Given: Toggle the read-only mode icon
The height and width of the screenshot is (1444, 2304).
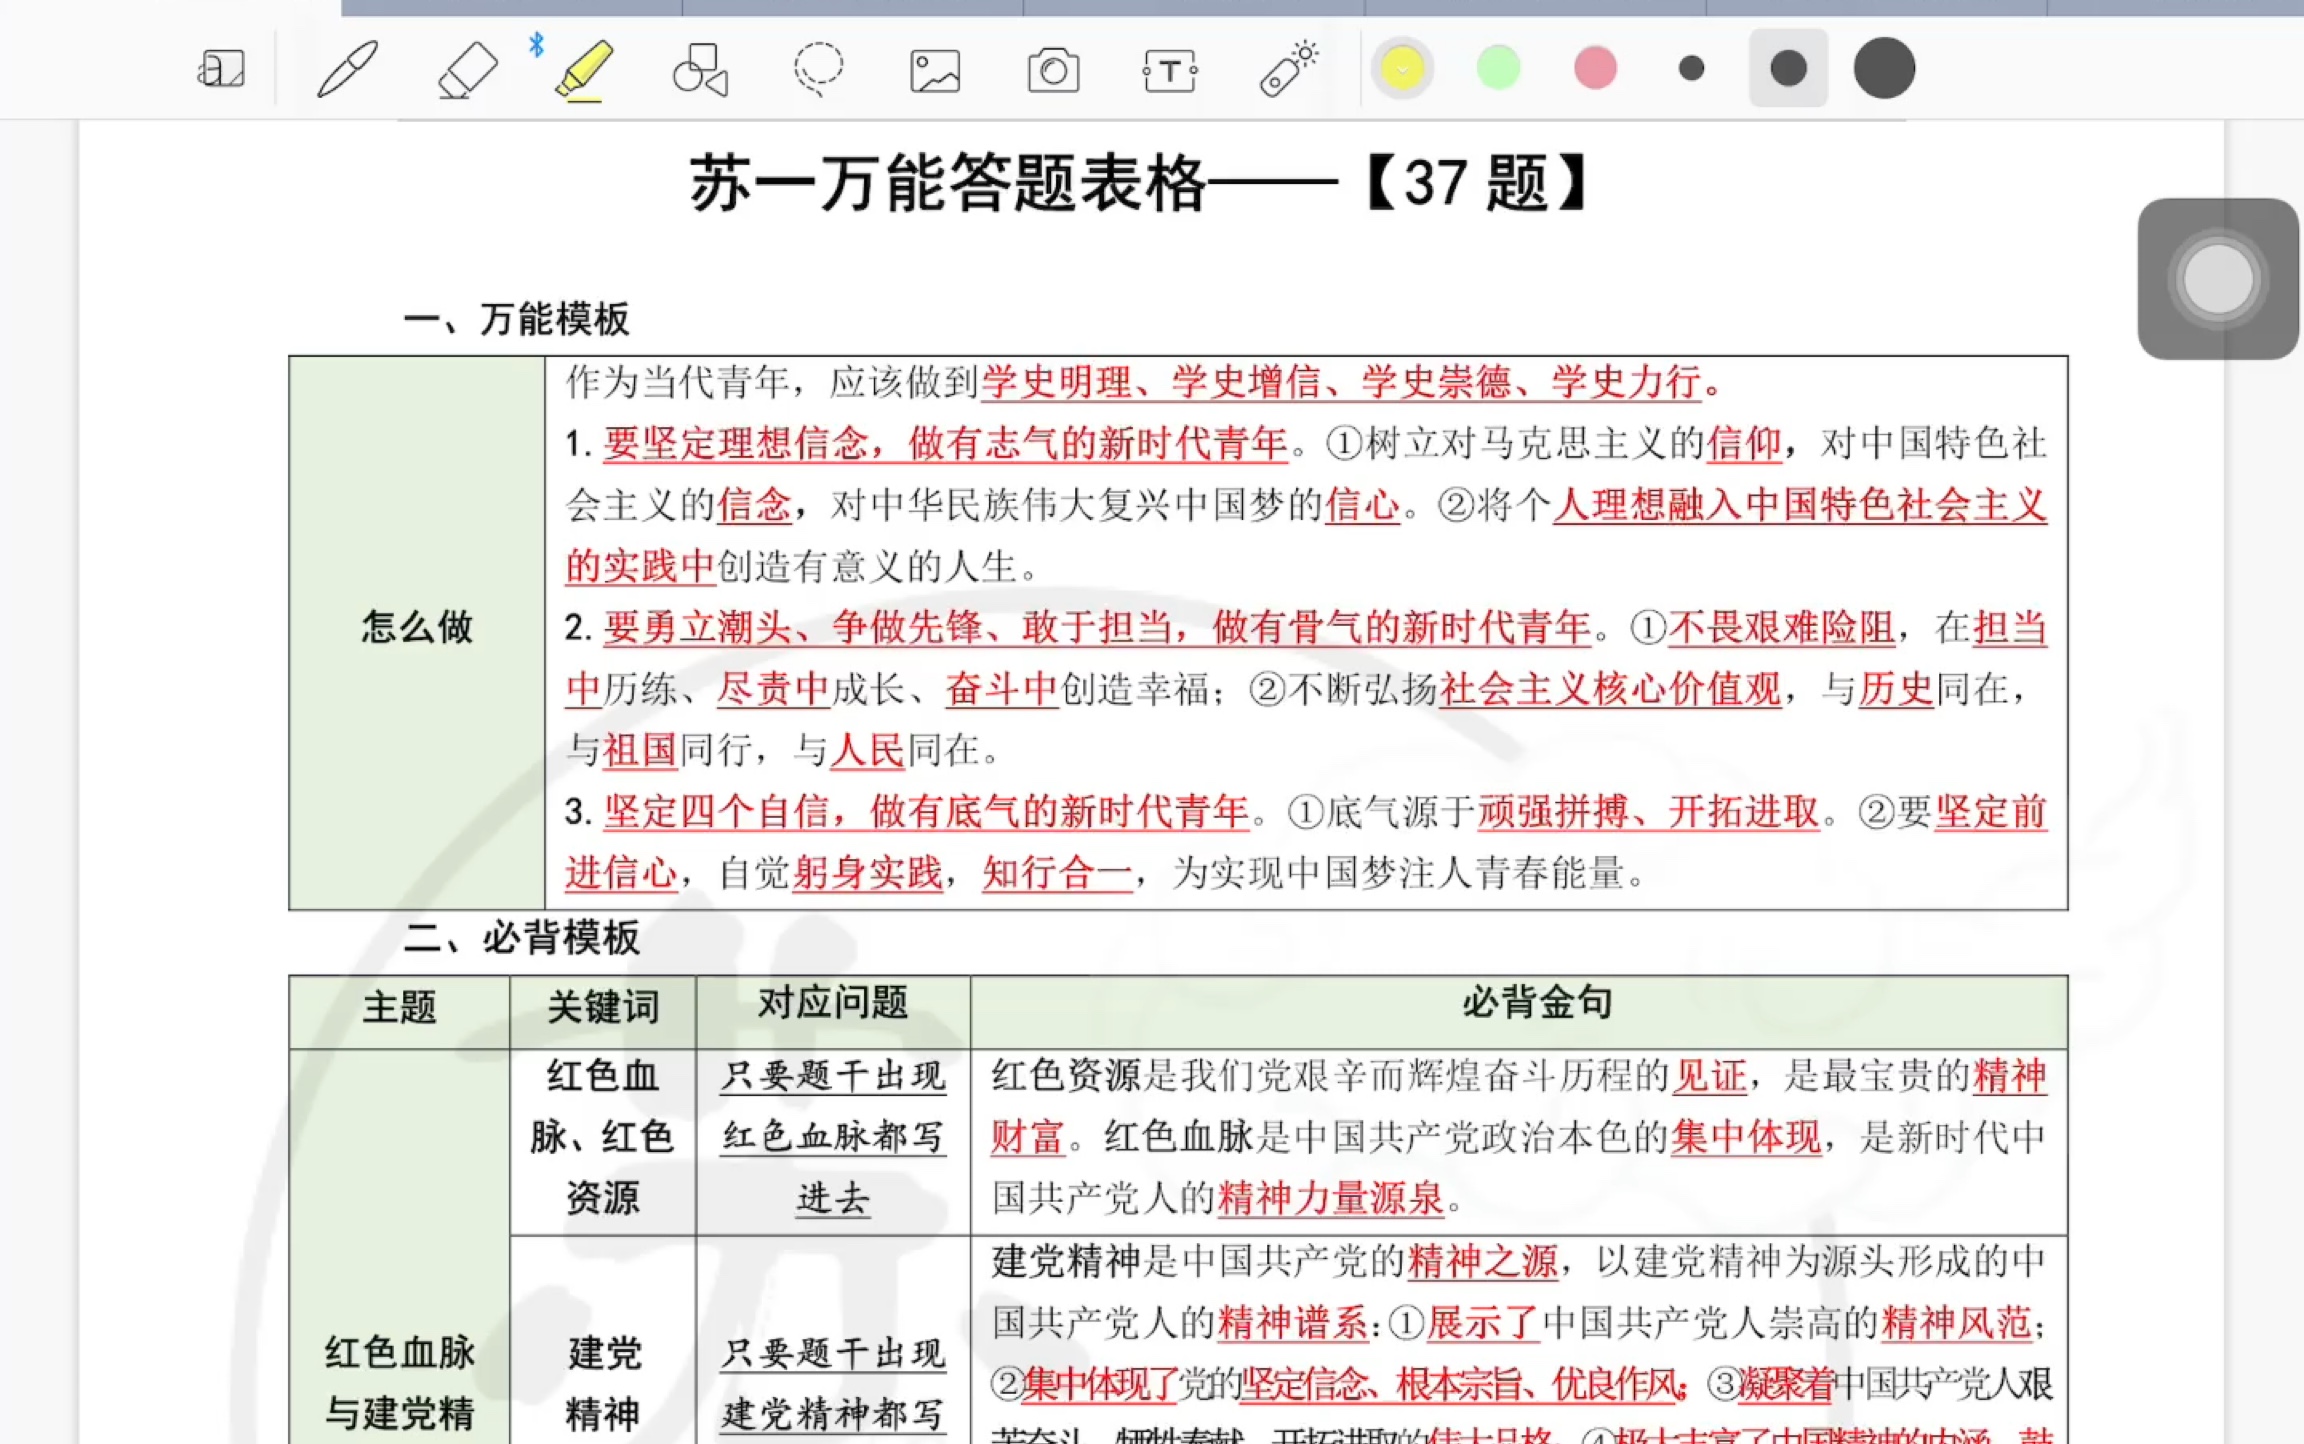Looking at the screenshot, I should [x=221, y=69].
